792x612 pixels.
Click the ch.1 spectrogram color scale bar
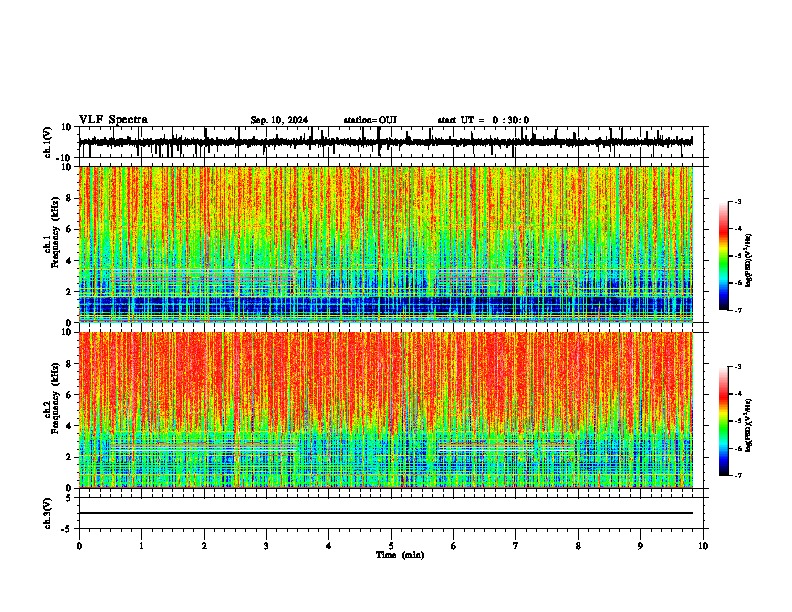click(x=724, y=256)
